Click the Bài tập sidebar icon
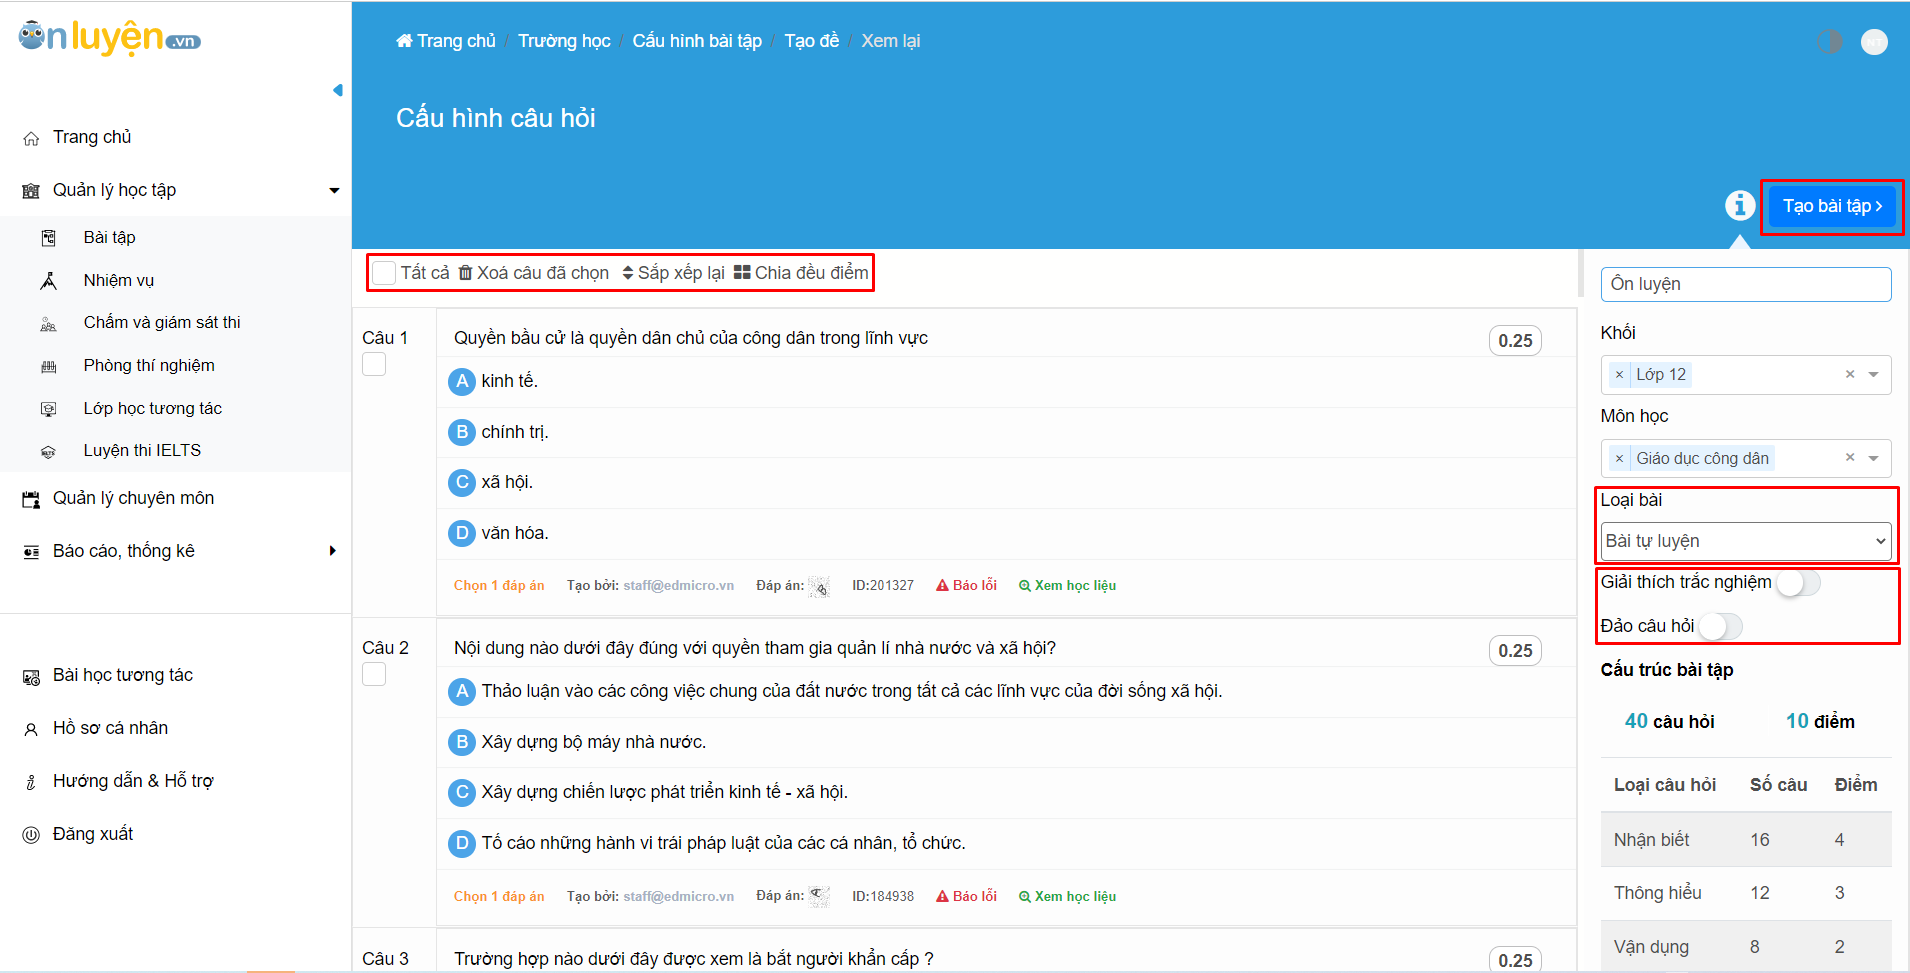Screen dimensions: 1910x973 [48, 238]
